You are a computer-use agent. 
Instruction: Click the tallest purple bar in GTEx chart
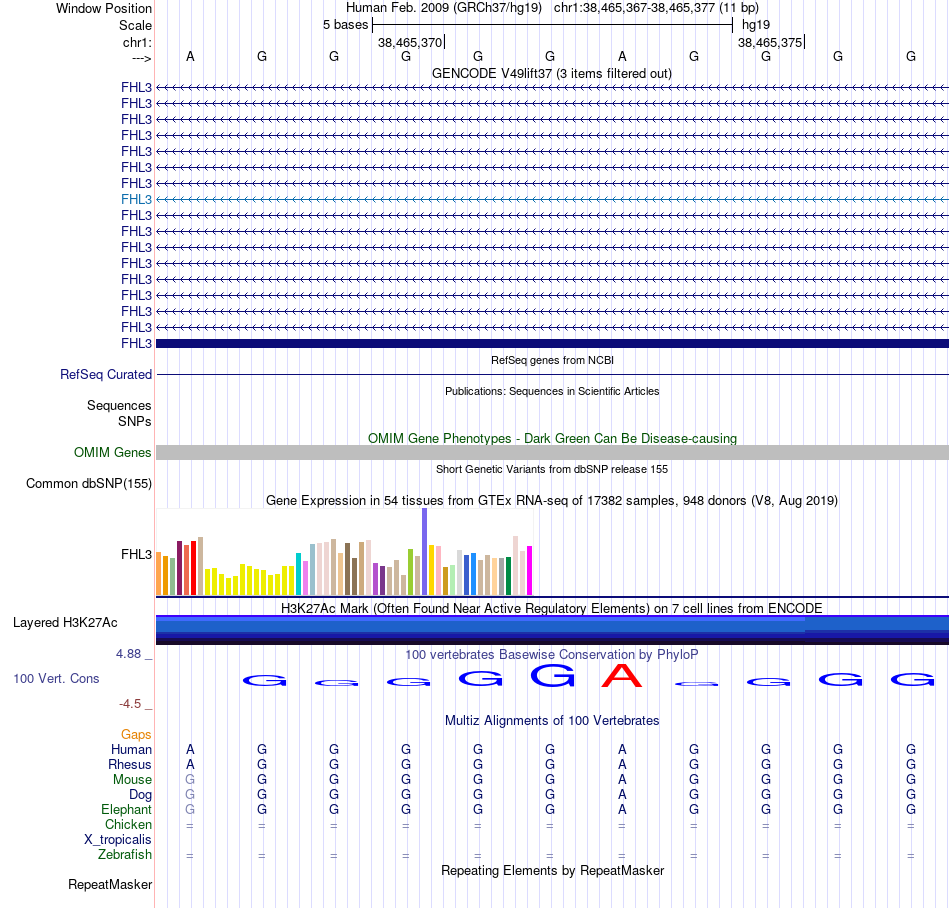tap(425, 551)
